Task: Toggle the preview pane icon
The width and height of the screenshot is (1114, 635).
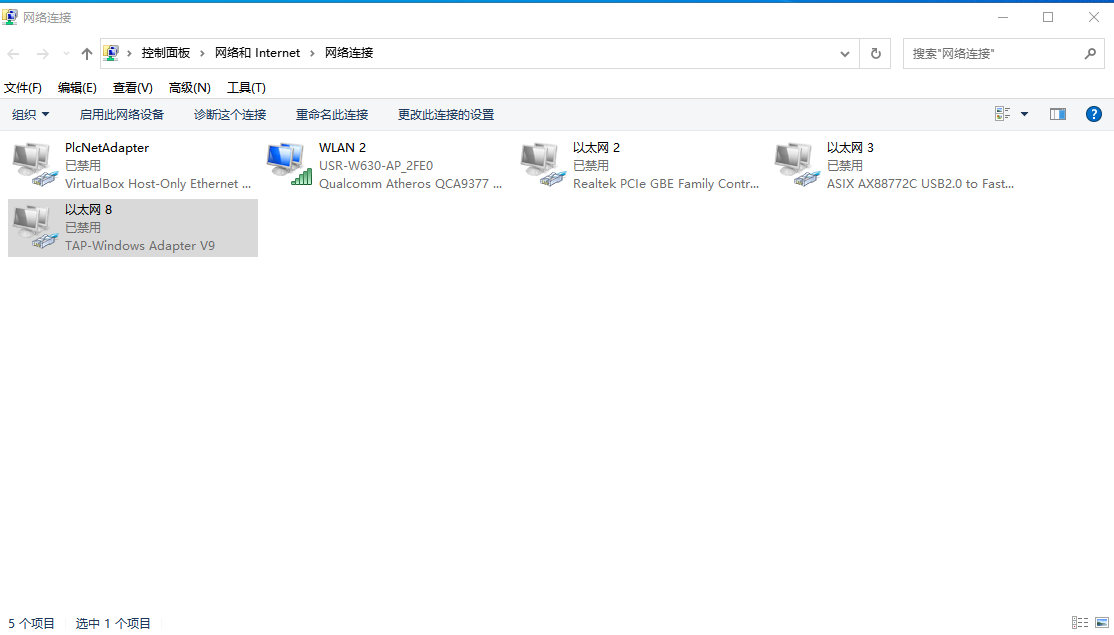Action: click(x=1057, y=114)
